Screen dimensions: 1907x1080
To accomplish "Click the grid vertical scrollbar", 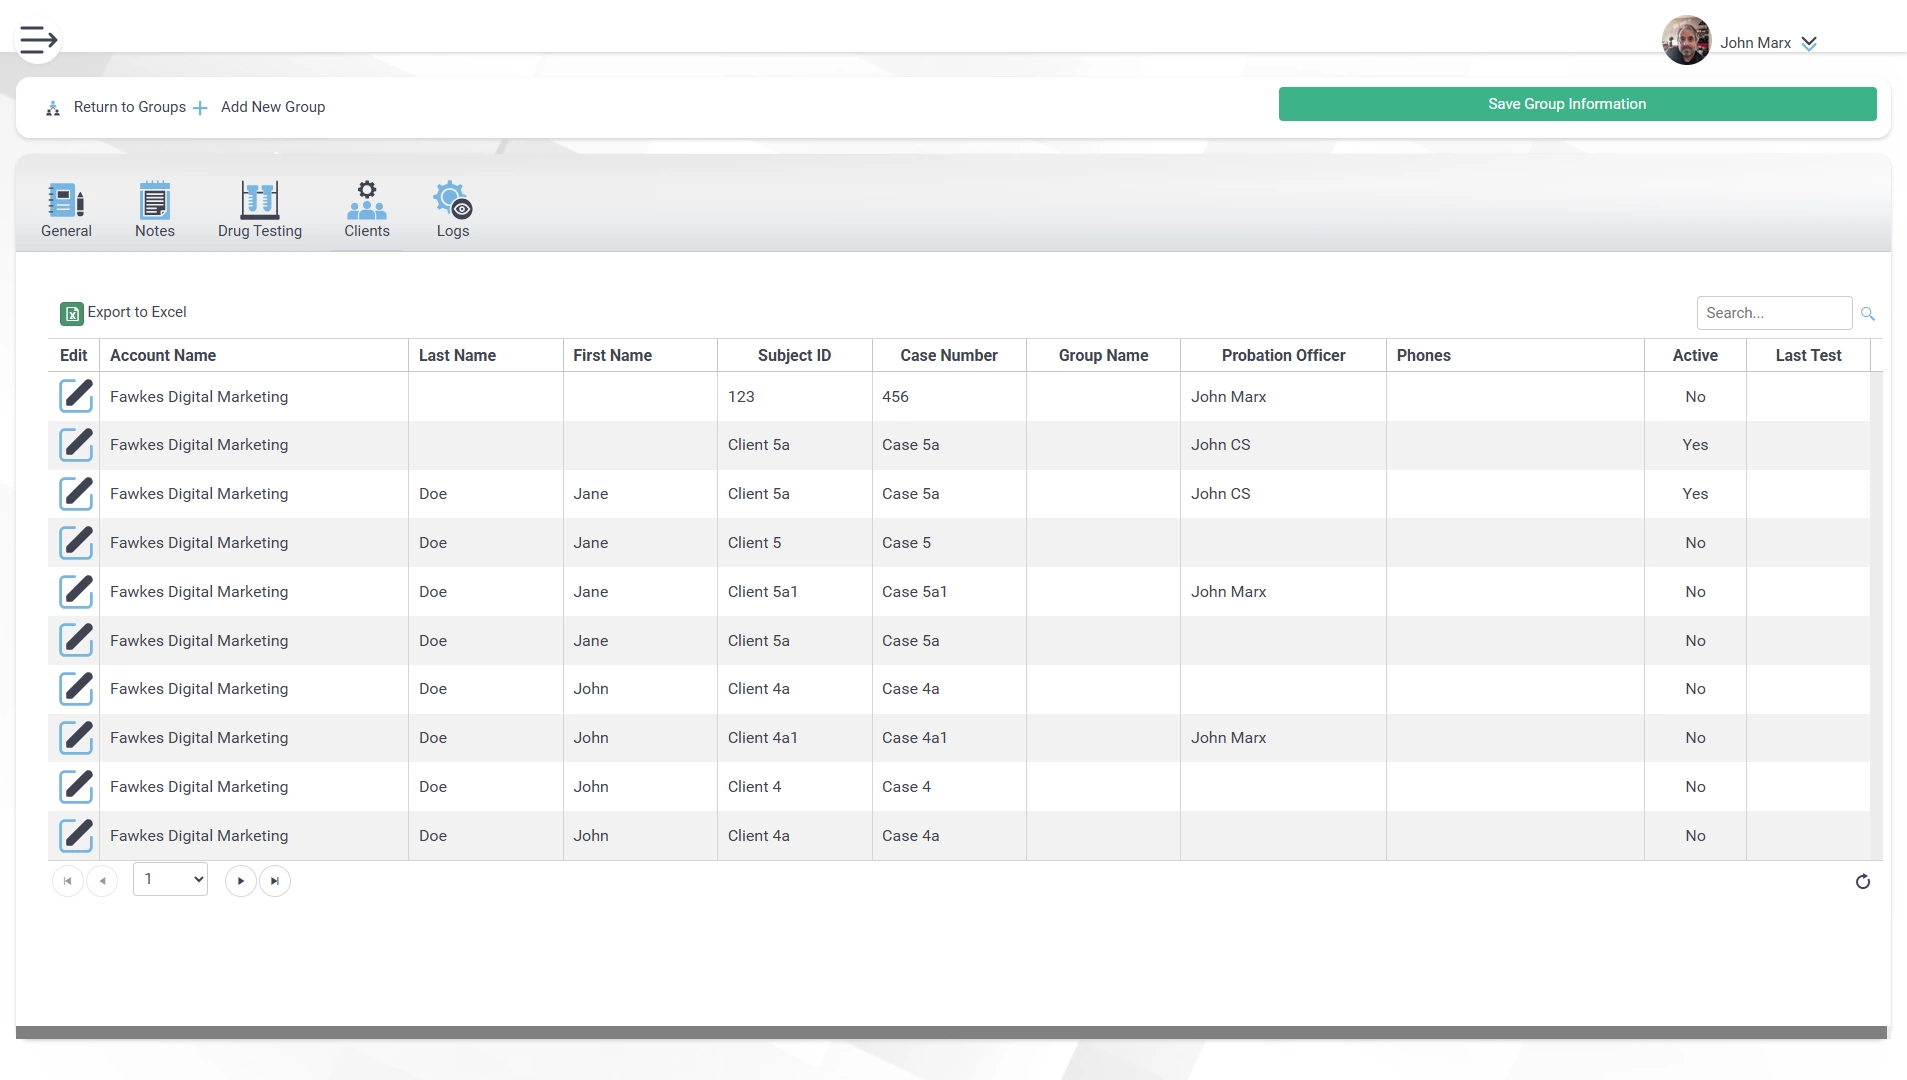I will 1876,615.
